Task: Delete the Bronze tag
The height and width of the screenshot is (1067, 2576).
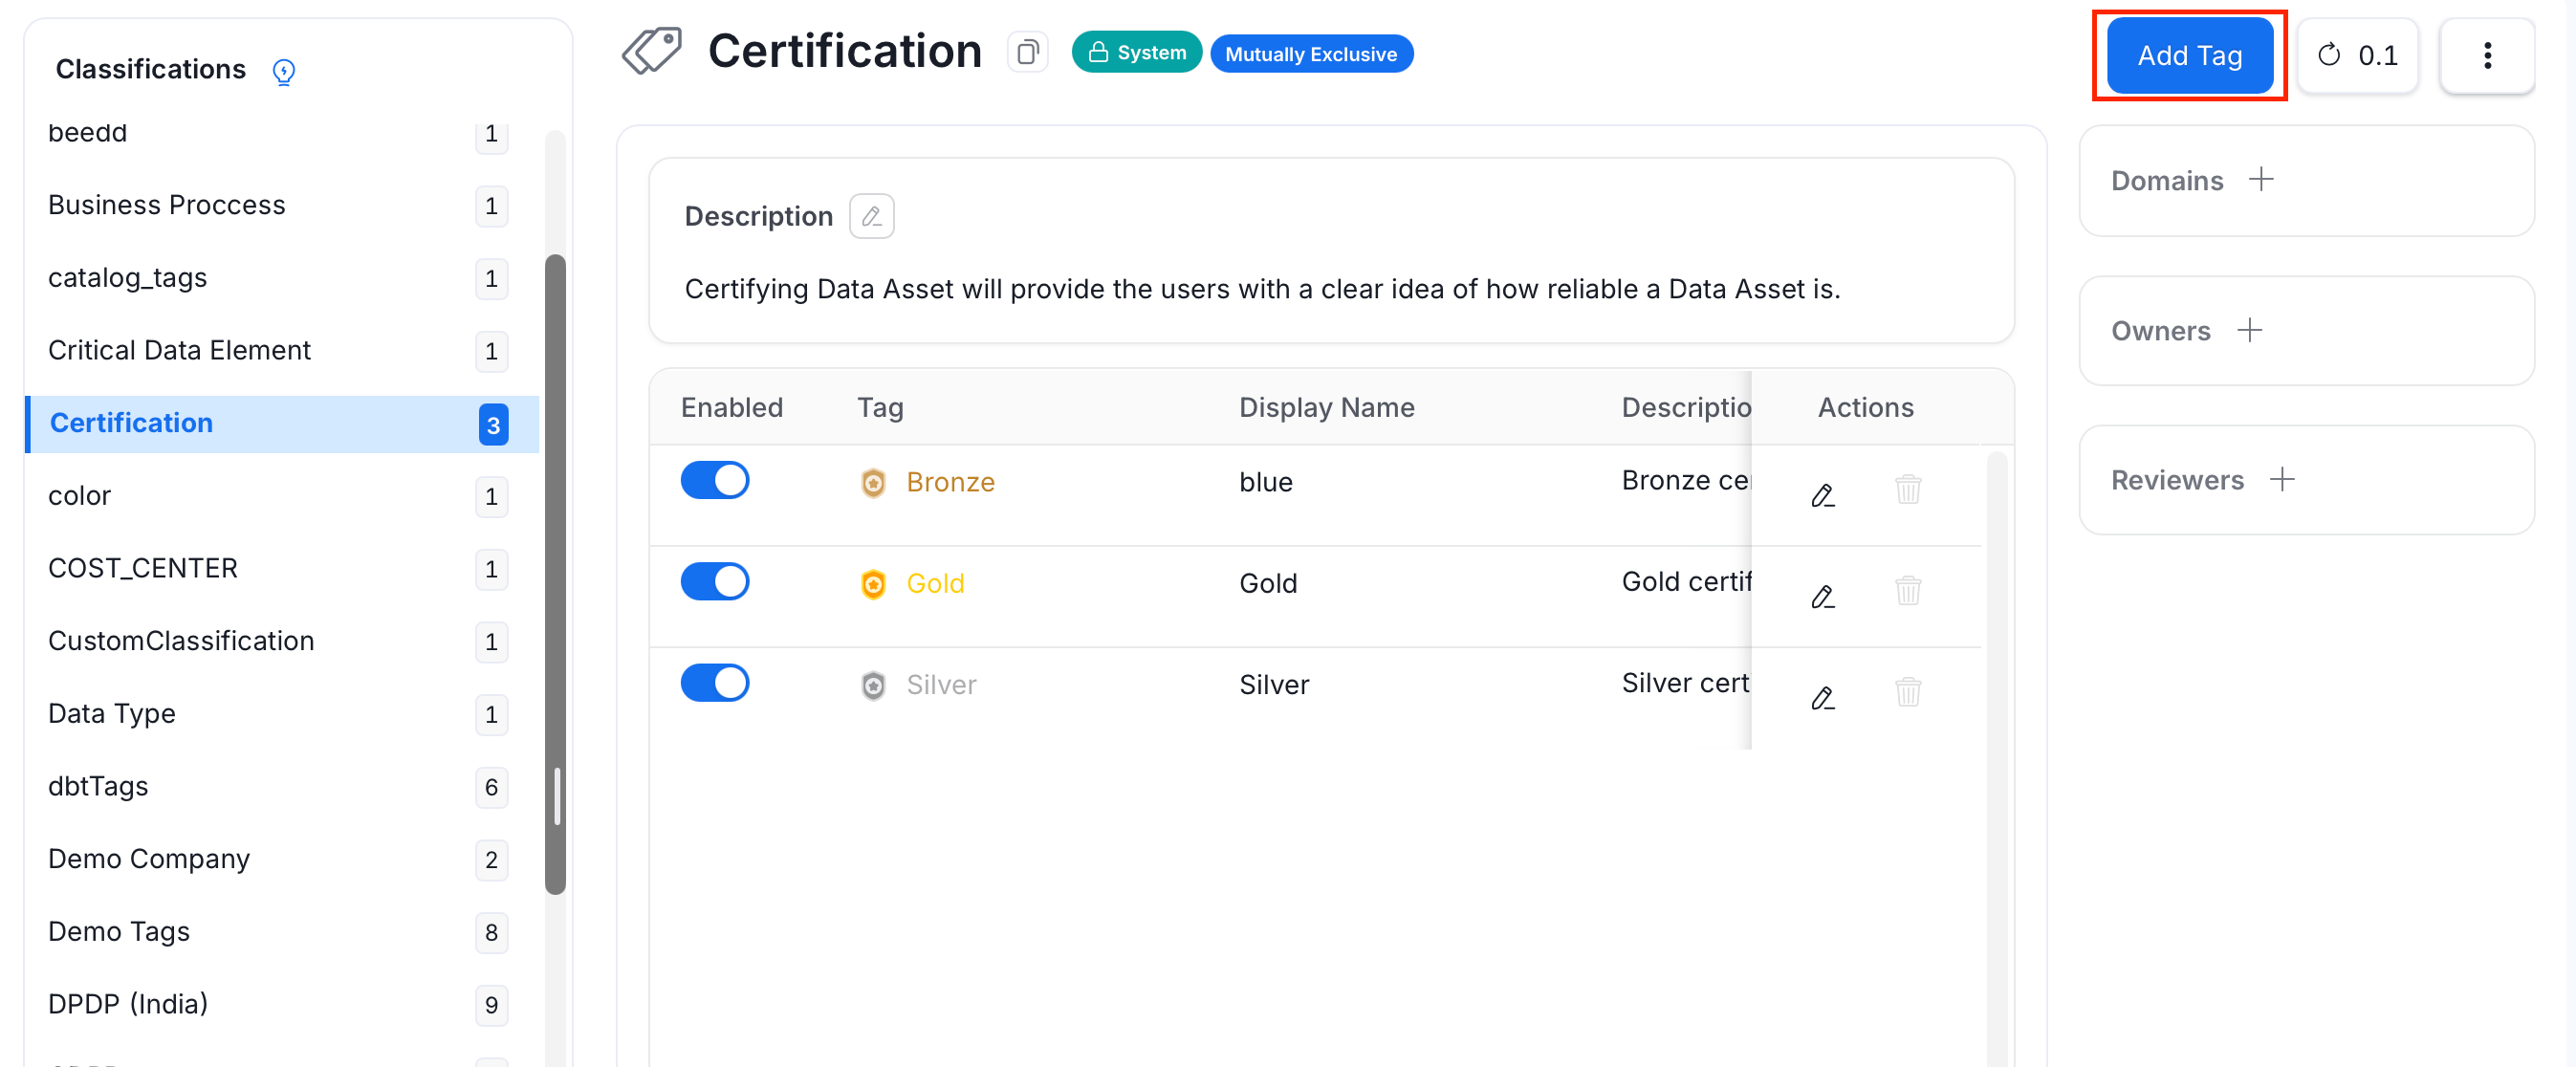Action: [x=1908, y=489]
